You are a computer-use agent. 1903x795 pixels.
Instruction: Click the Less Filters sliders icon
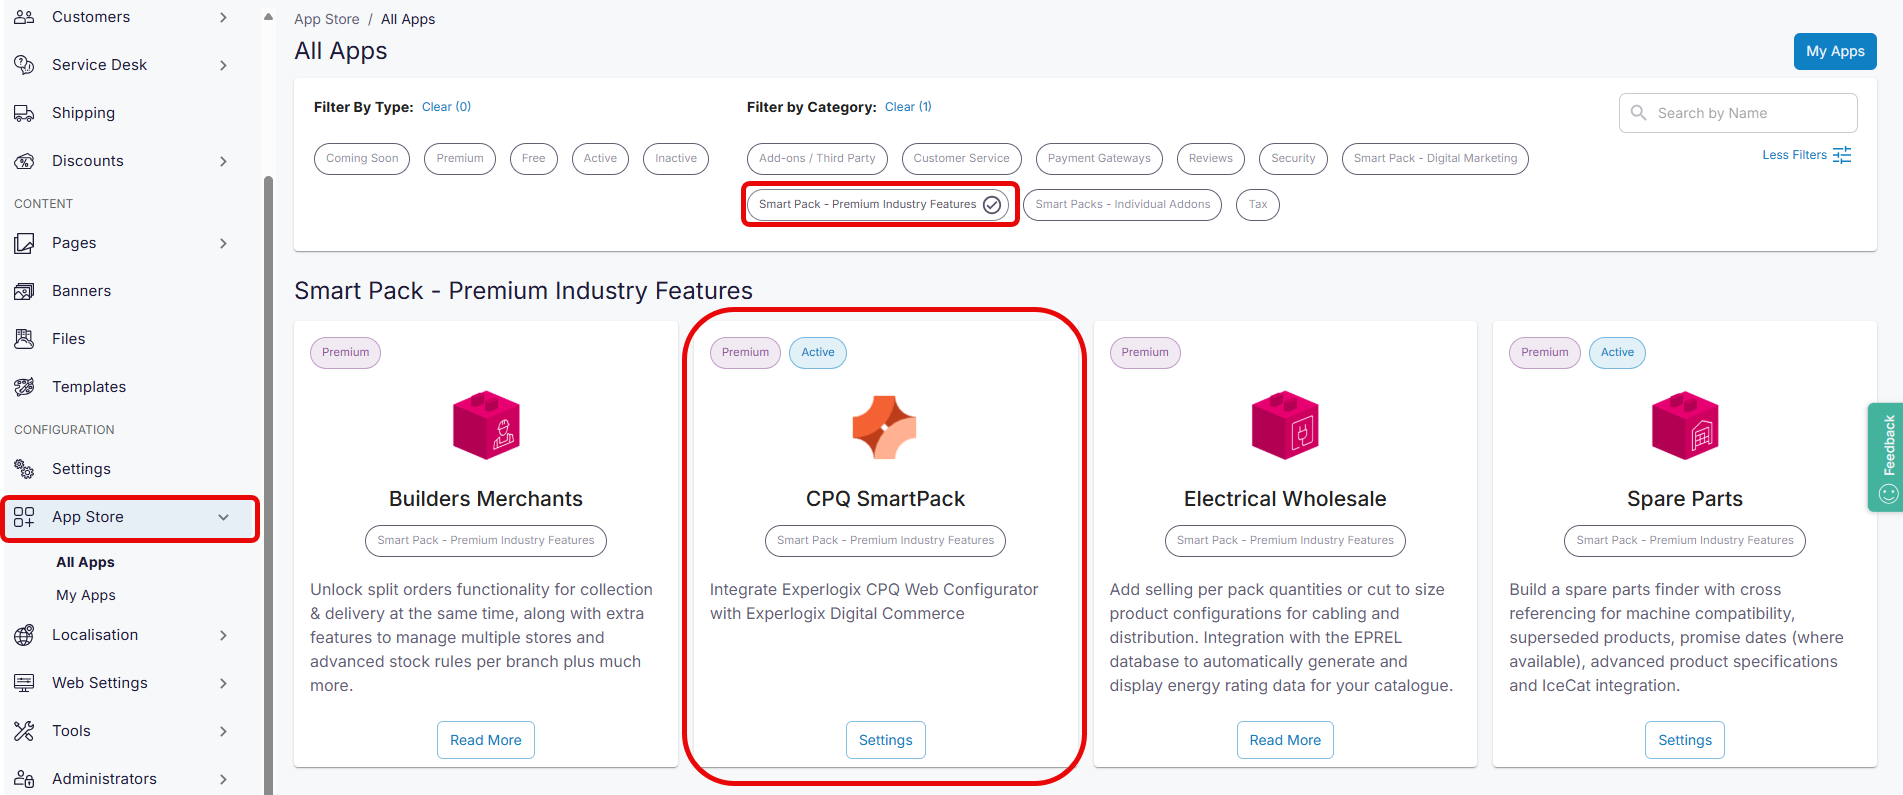(1842, 155)
